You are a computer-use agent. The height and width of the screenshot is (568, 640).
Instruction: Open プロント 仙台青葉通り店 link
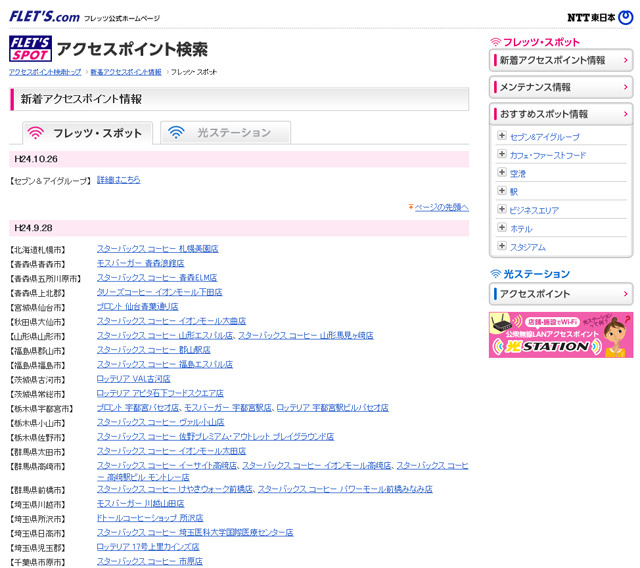(x=138, y=306)
